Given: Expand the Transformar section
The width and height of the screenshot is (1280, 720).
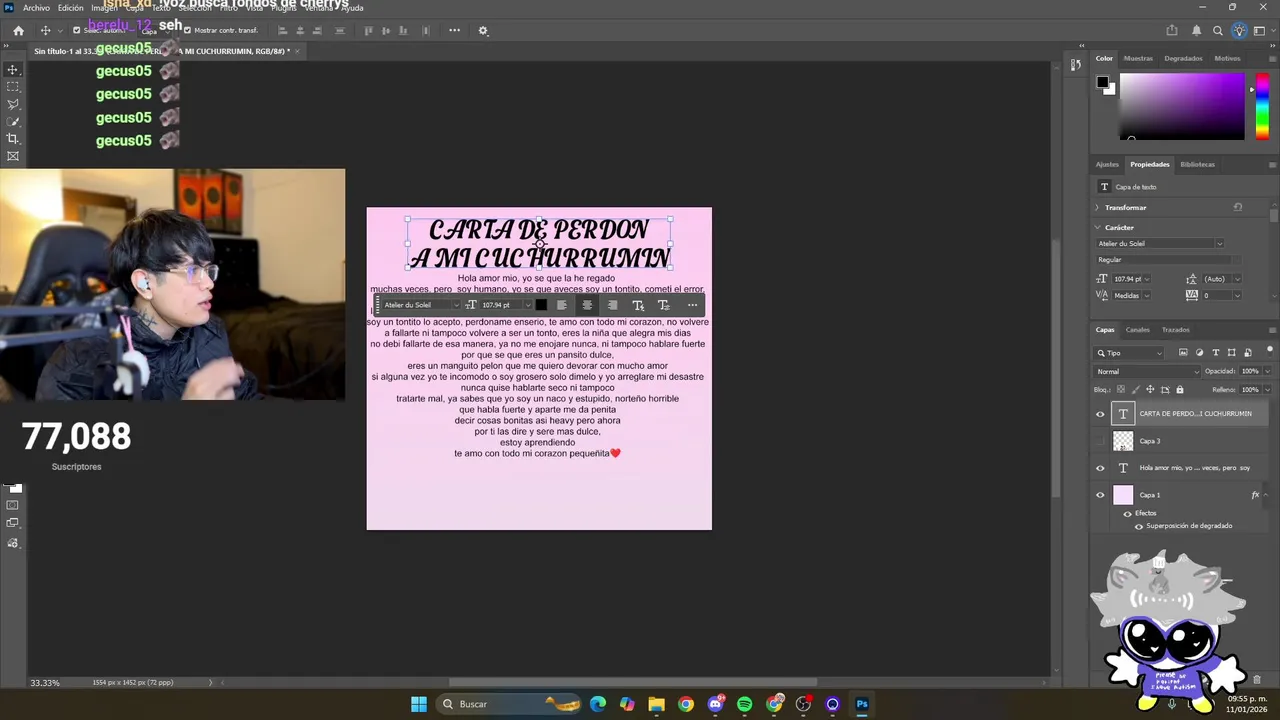Looking at the screenshot, I should click(1097, 208).
